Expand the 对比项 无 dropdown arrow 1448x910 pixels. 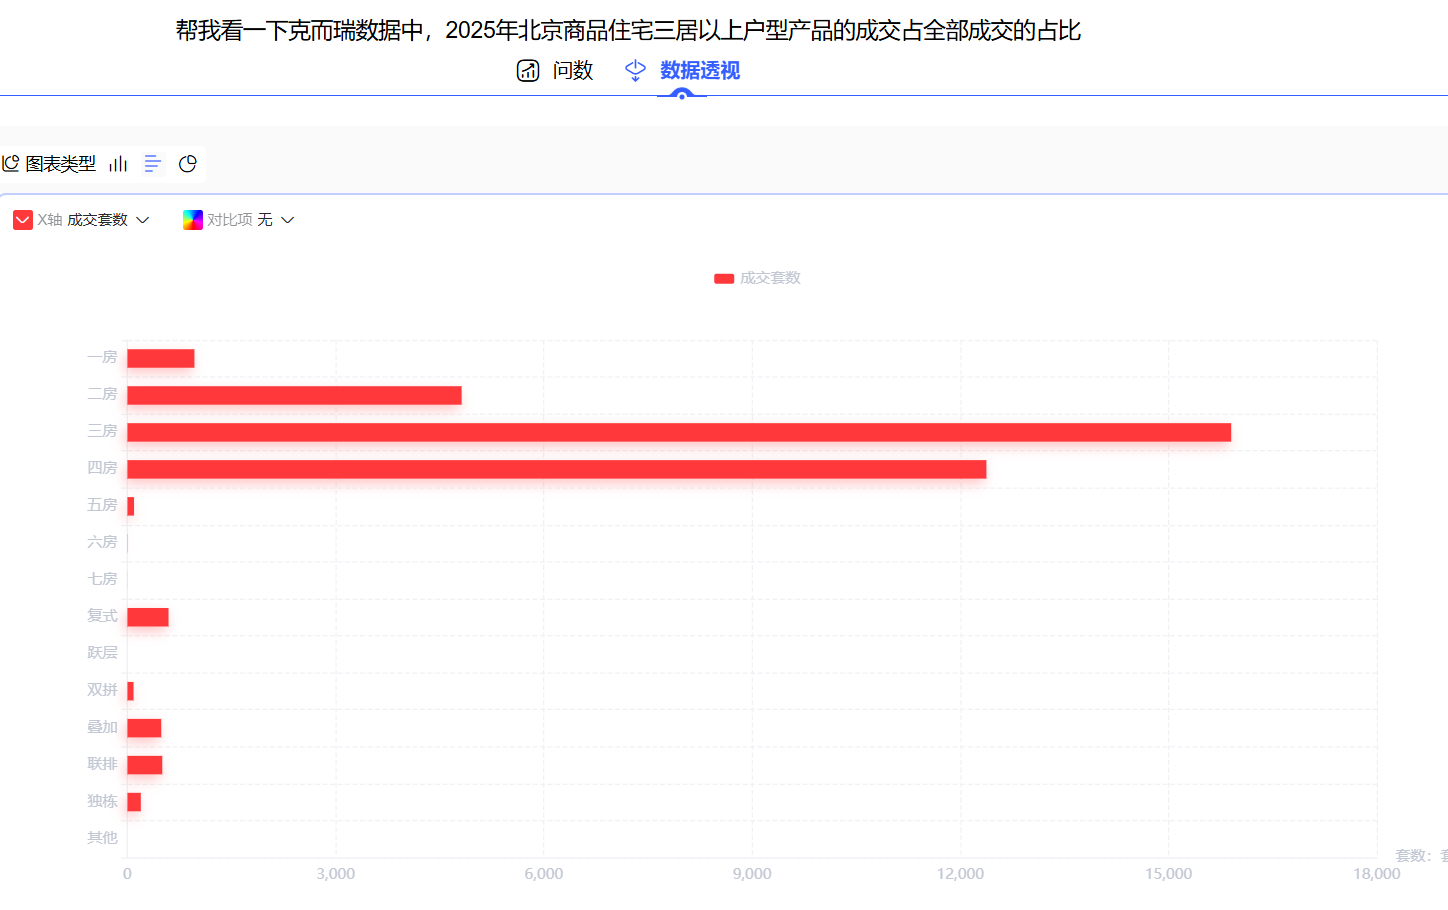tap(288, 220)
